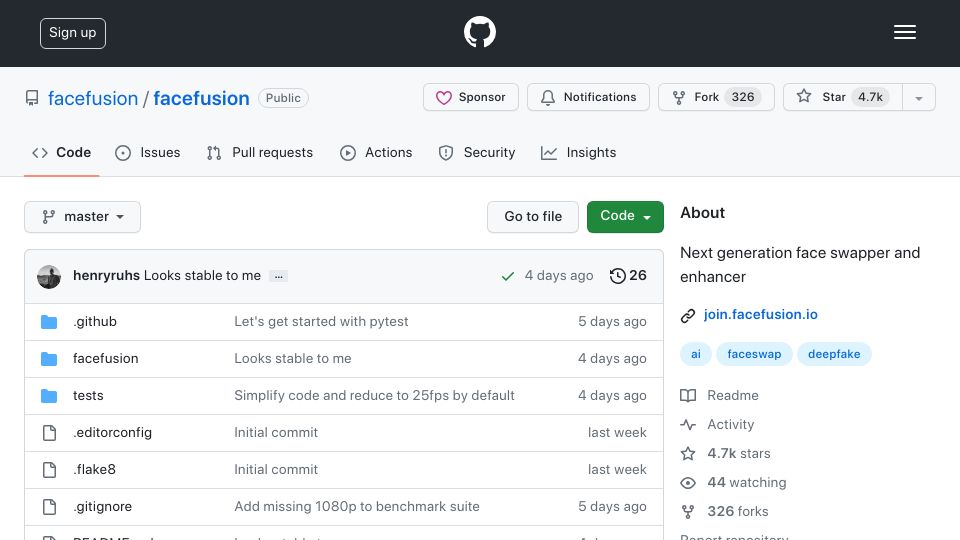Click the Activity pulse icon

[688, 424]
